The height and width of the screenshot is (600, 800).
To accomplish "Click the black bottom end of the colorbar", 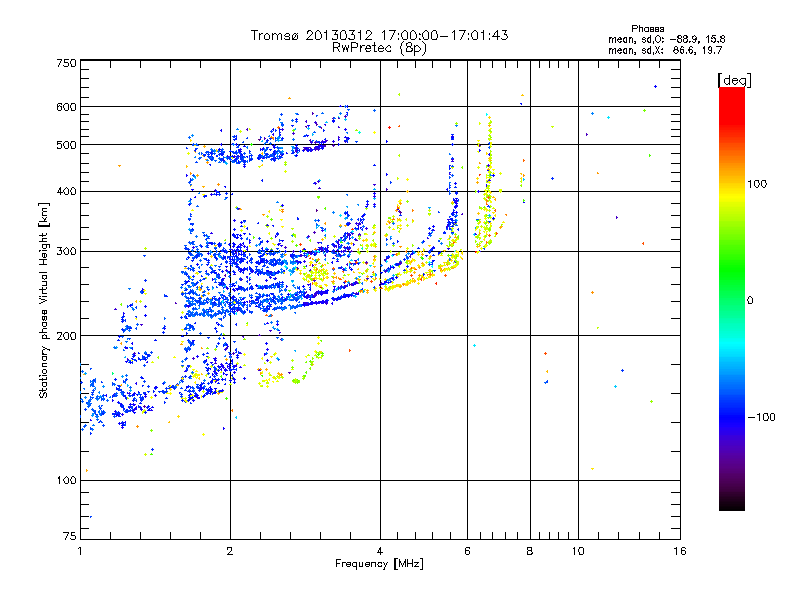I will coord(732,503).
